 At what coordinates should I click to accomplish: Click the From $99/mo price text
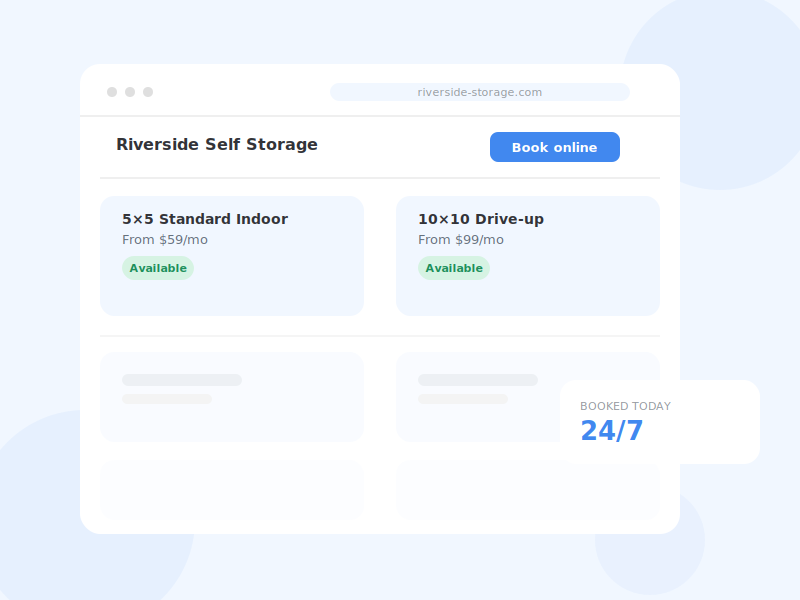(461, 240)
